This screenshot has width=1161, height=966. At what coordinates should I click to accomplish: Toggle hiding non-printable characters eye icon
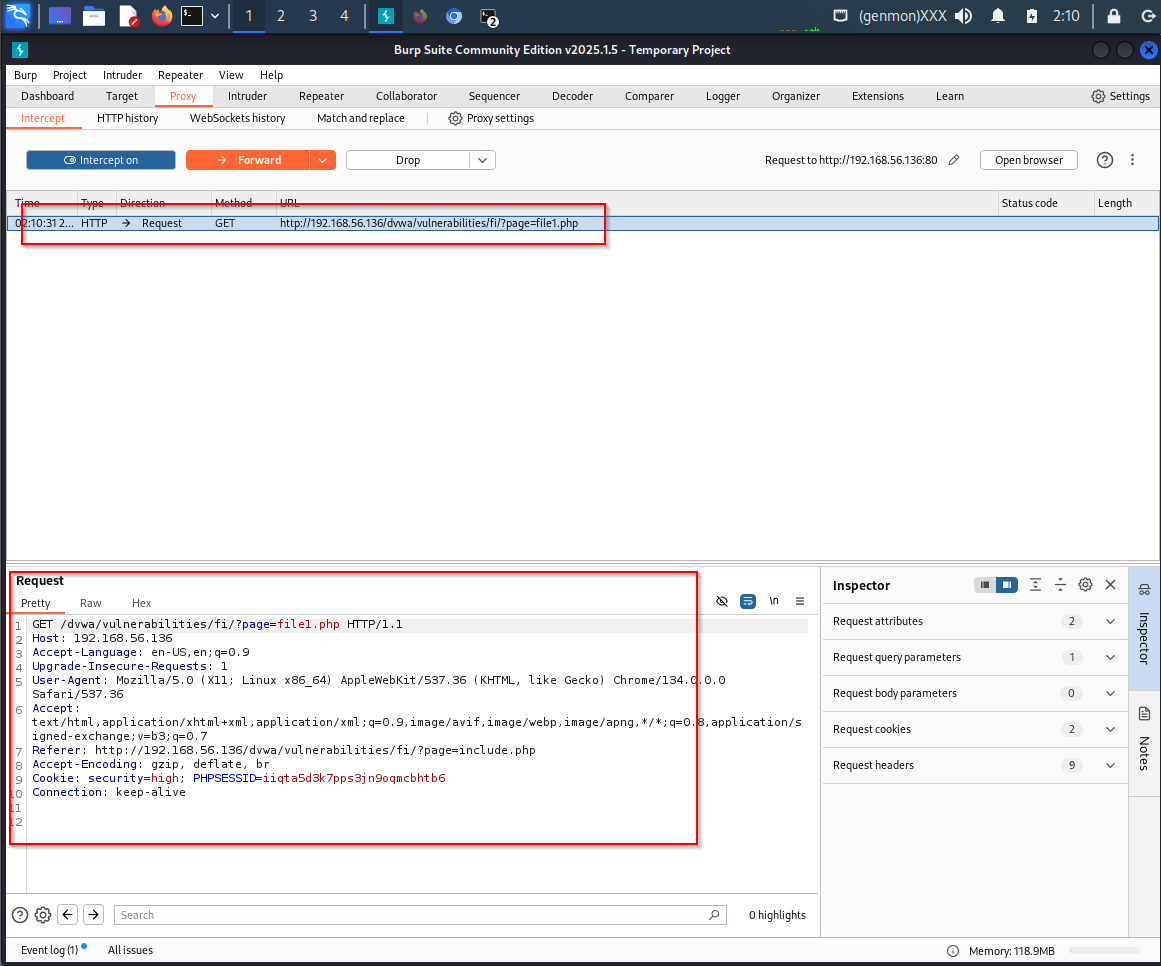pyautogui.click(x=722, y=601)
